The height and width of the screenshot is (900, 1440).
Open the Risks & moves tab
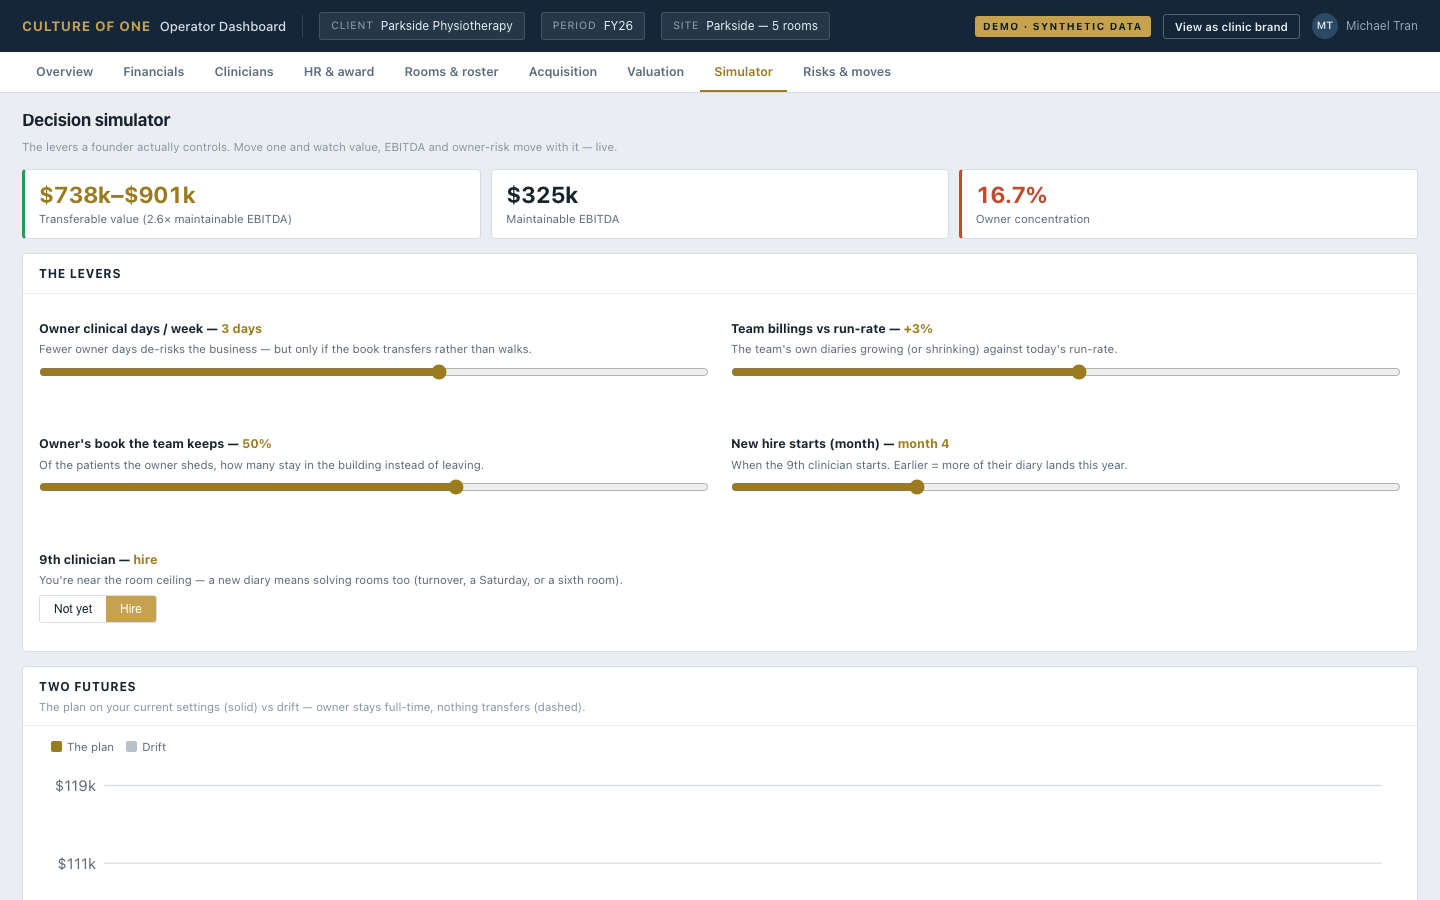click(847, 72)
